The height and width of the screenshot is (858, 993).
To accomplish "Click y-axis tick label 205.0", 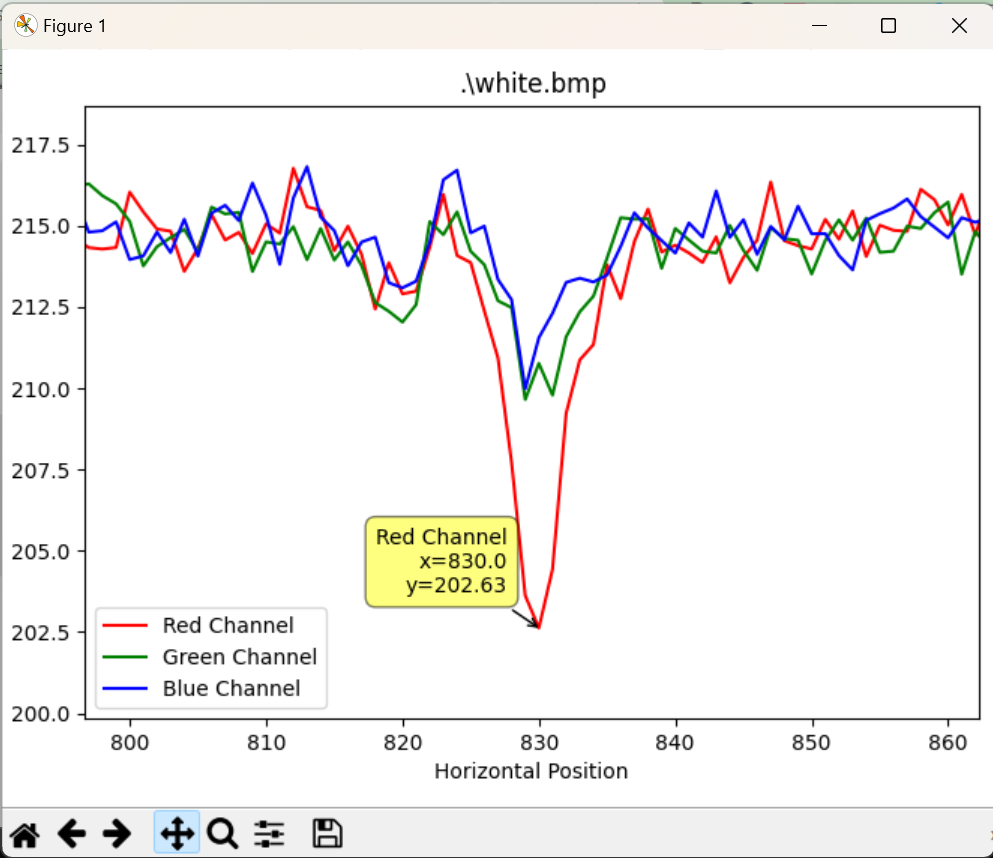I will pos(41,552).
